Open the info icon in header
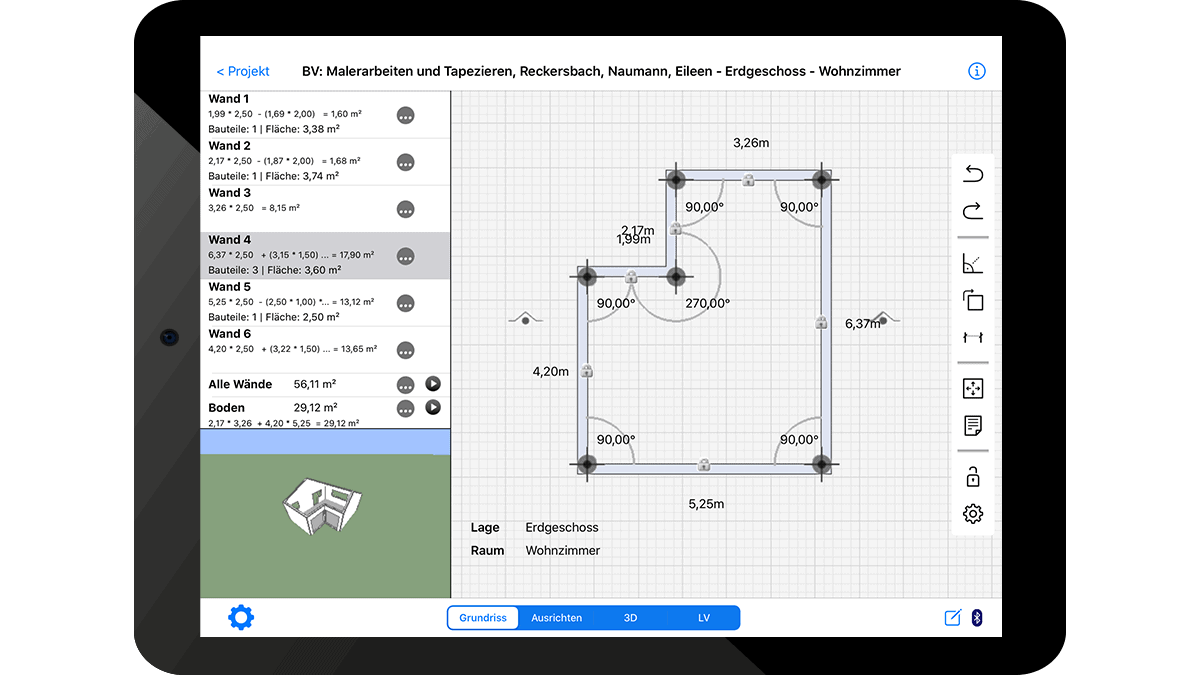This screenshot has width=1200, height=675. pyautogui.click(x=977, y=71)
